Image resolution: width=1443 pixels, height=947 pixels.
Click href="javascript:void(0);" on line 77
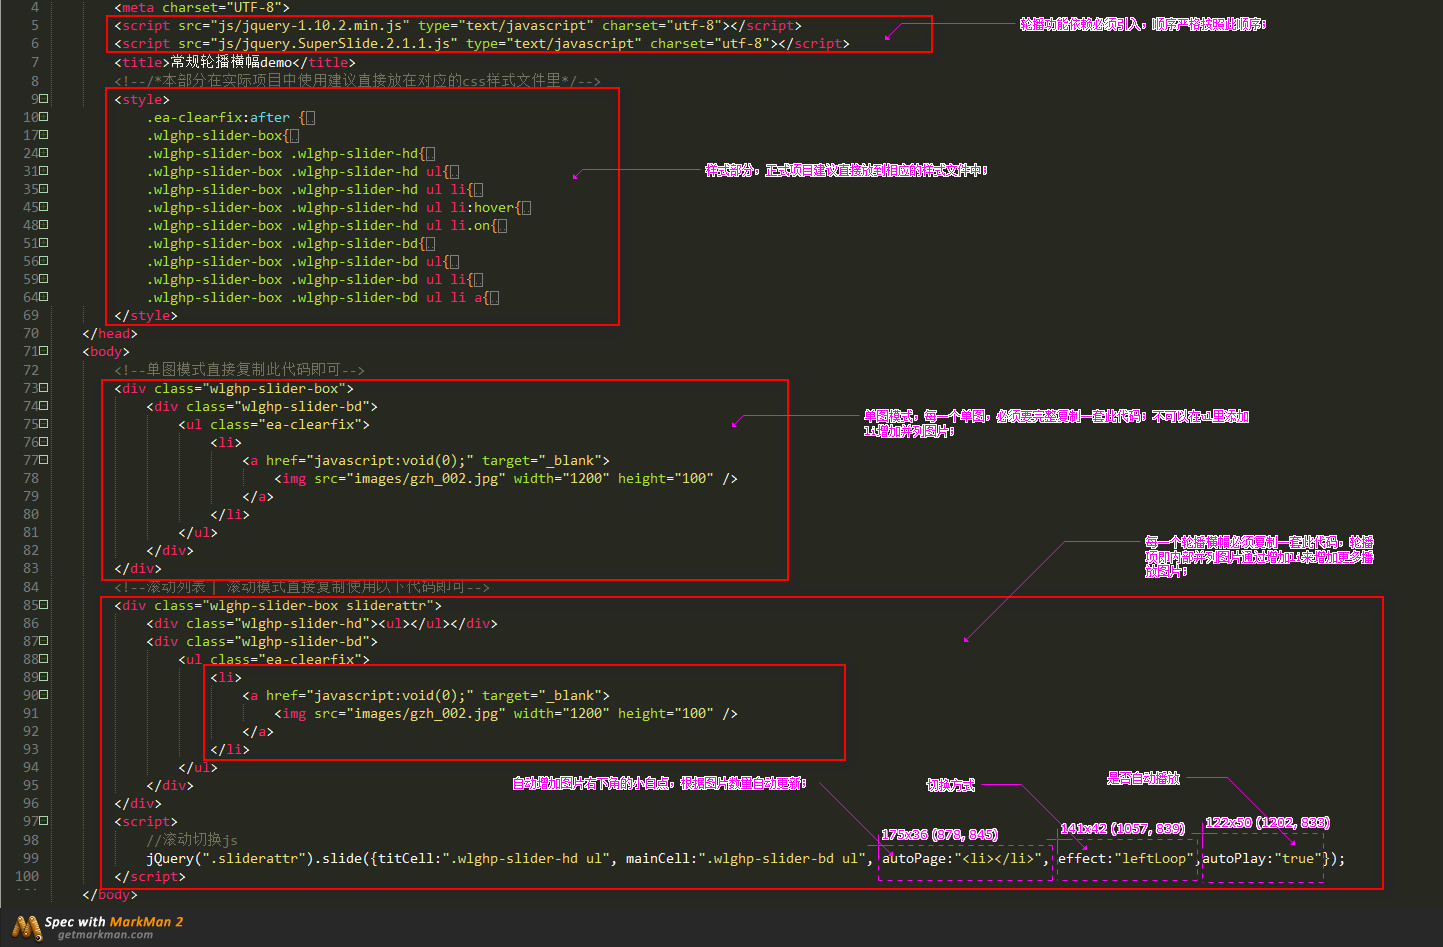point(370,460)
